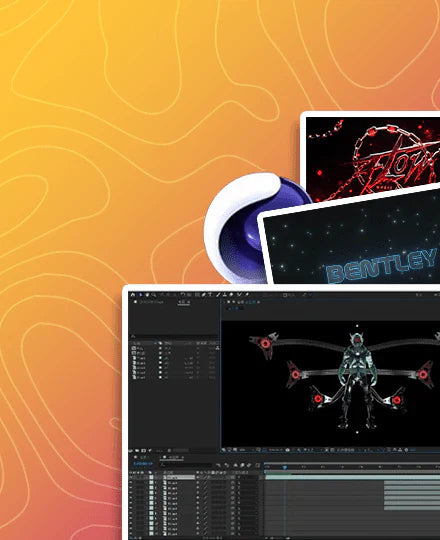Hide the topmost timeline layer's eye
Viewport: 440px width, 540px height.
click(x=130, y=477)
